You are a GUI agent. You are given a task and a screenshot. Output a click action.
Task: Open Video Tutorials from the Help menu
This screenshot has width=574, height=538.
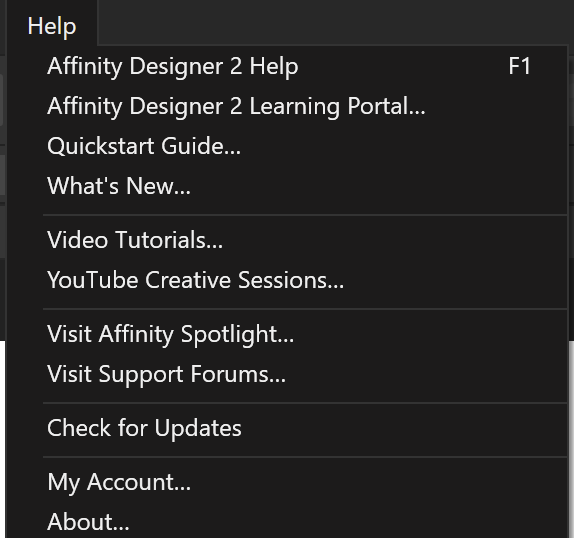click(x=287, y=240)
